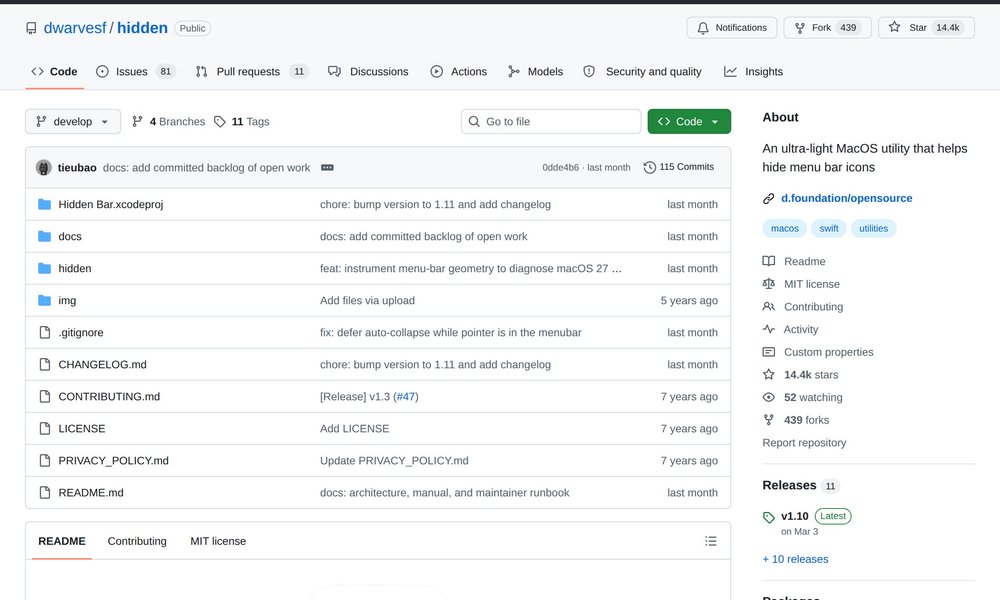This screenshot has height=600, width=1000.
Task: Open the hidden repository name link
Action: tap(142, 28)
